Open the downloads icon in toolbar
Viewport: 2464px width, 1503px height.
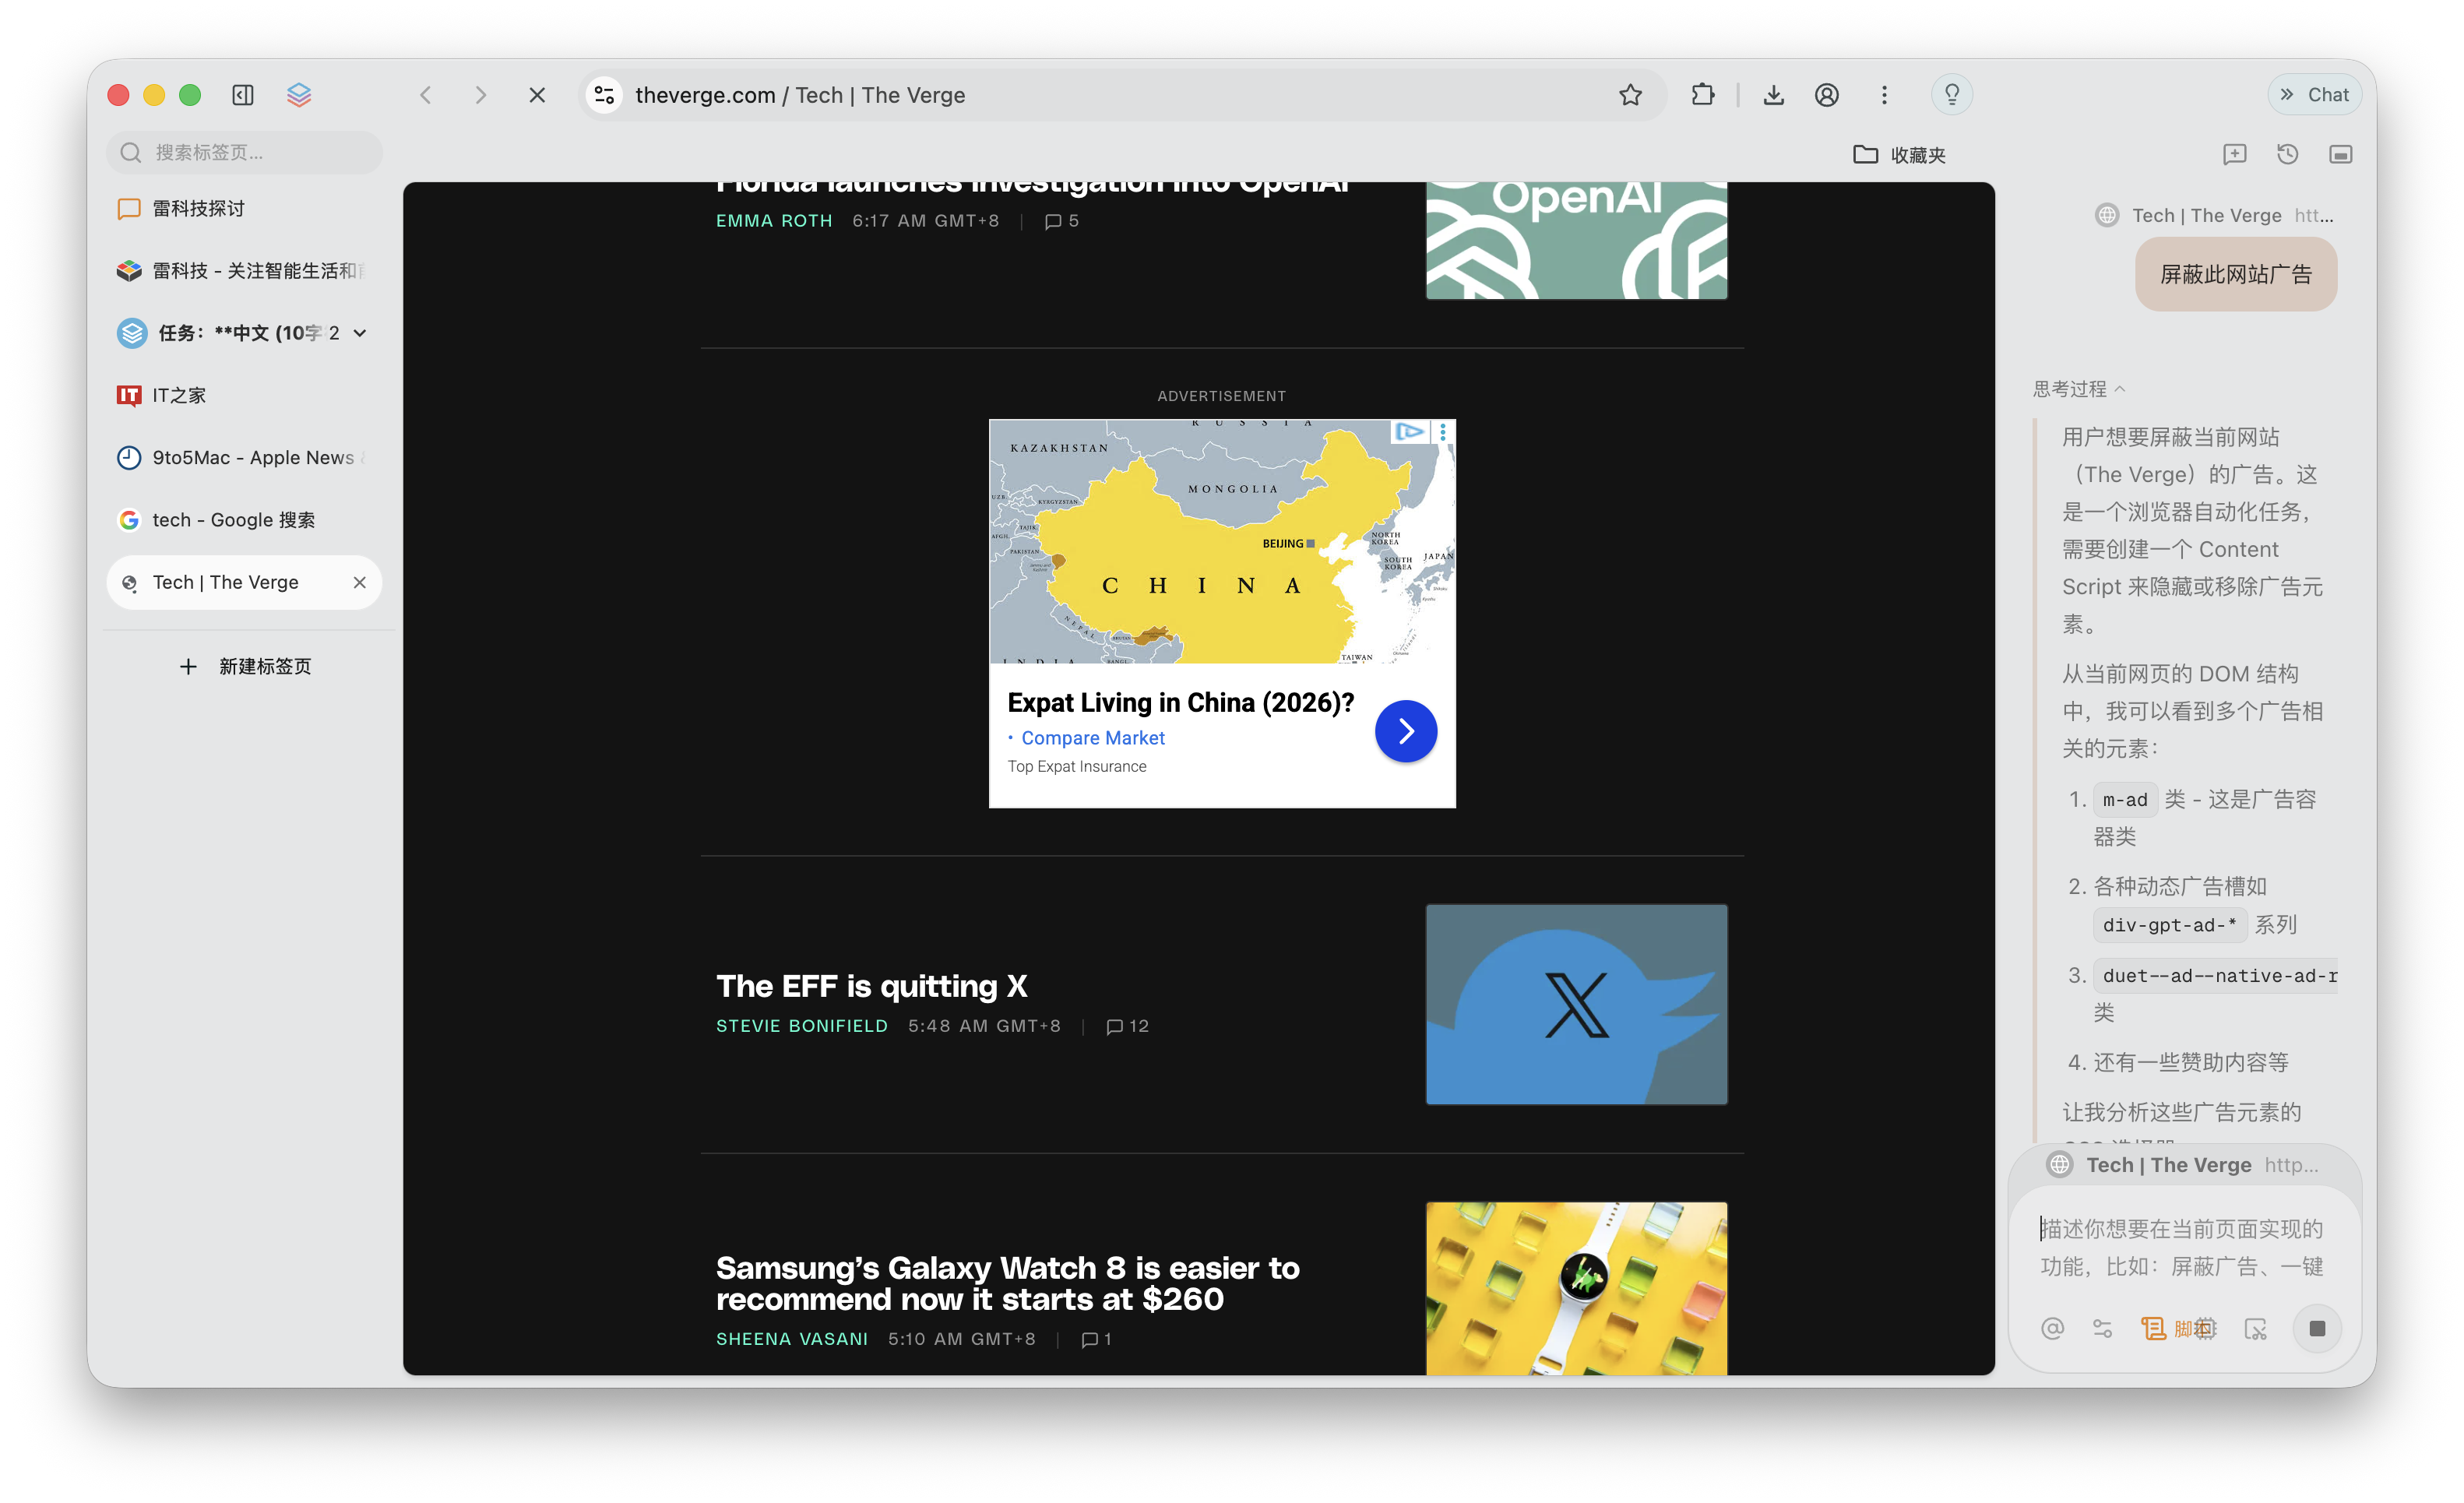pos(1773,95)
